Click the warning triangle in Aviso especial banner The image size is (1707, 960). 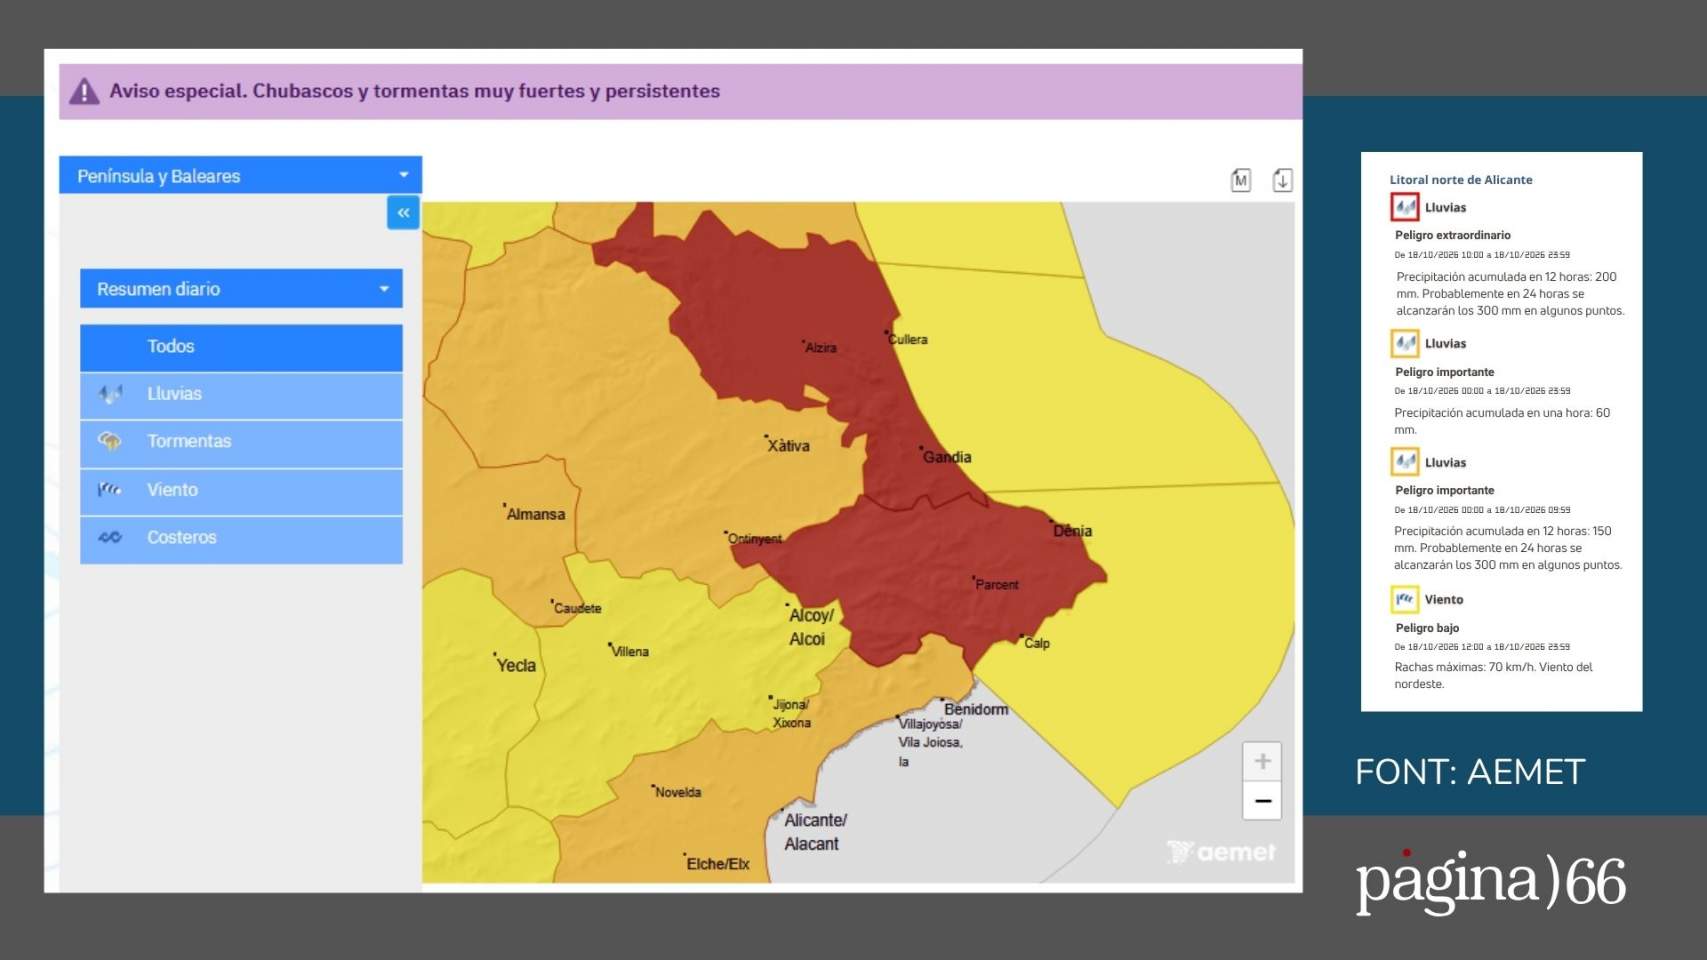(x=84, y=92)
